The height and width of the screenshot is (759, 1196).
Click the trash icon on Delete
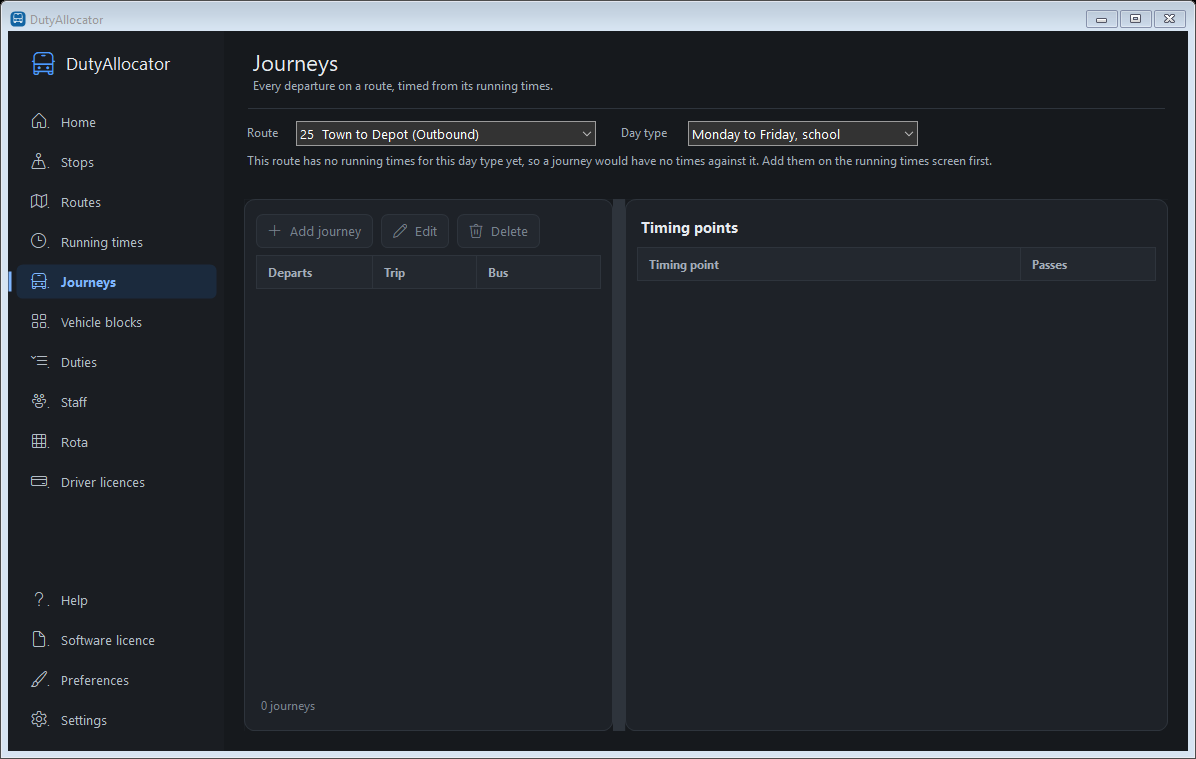[476, 230]
